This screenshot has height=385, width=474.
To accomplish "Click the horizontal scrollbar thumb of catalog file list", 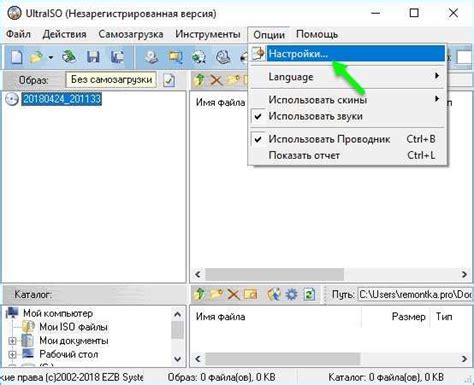I will click(x=283, y=359).
